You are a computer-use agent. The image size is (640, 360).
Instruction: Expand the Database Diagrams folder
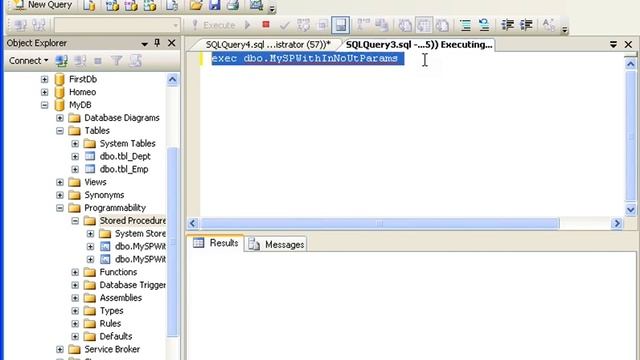tap(60, 118)
